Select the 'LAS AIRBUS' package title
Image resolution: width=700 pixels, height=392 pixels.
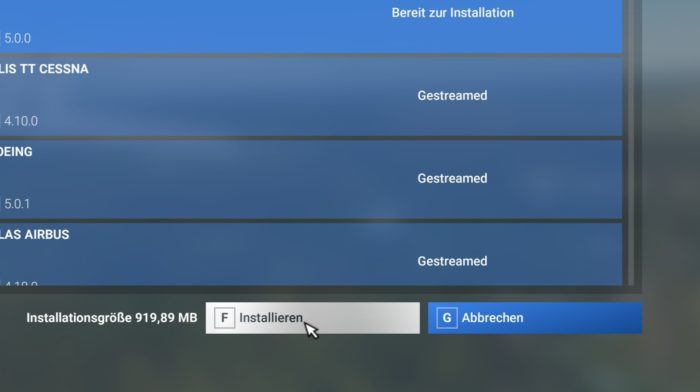point(34,234)
